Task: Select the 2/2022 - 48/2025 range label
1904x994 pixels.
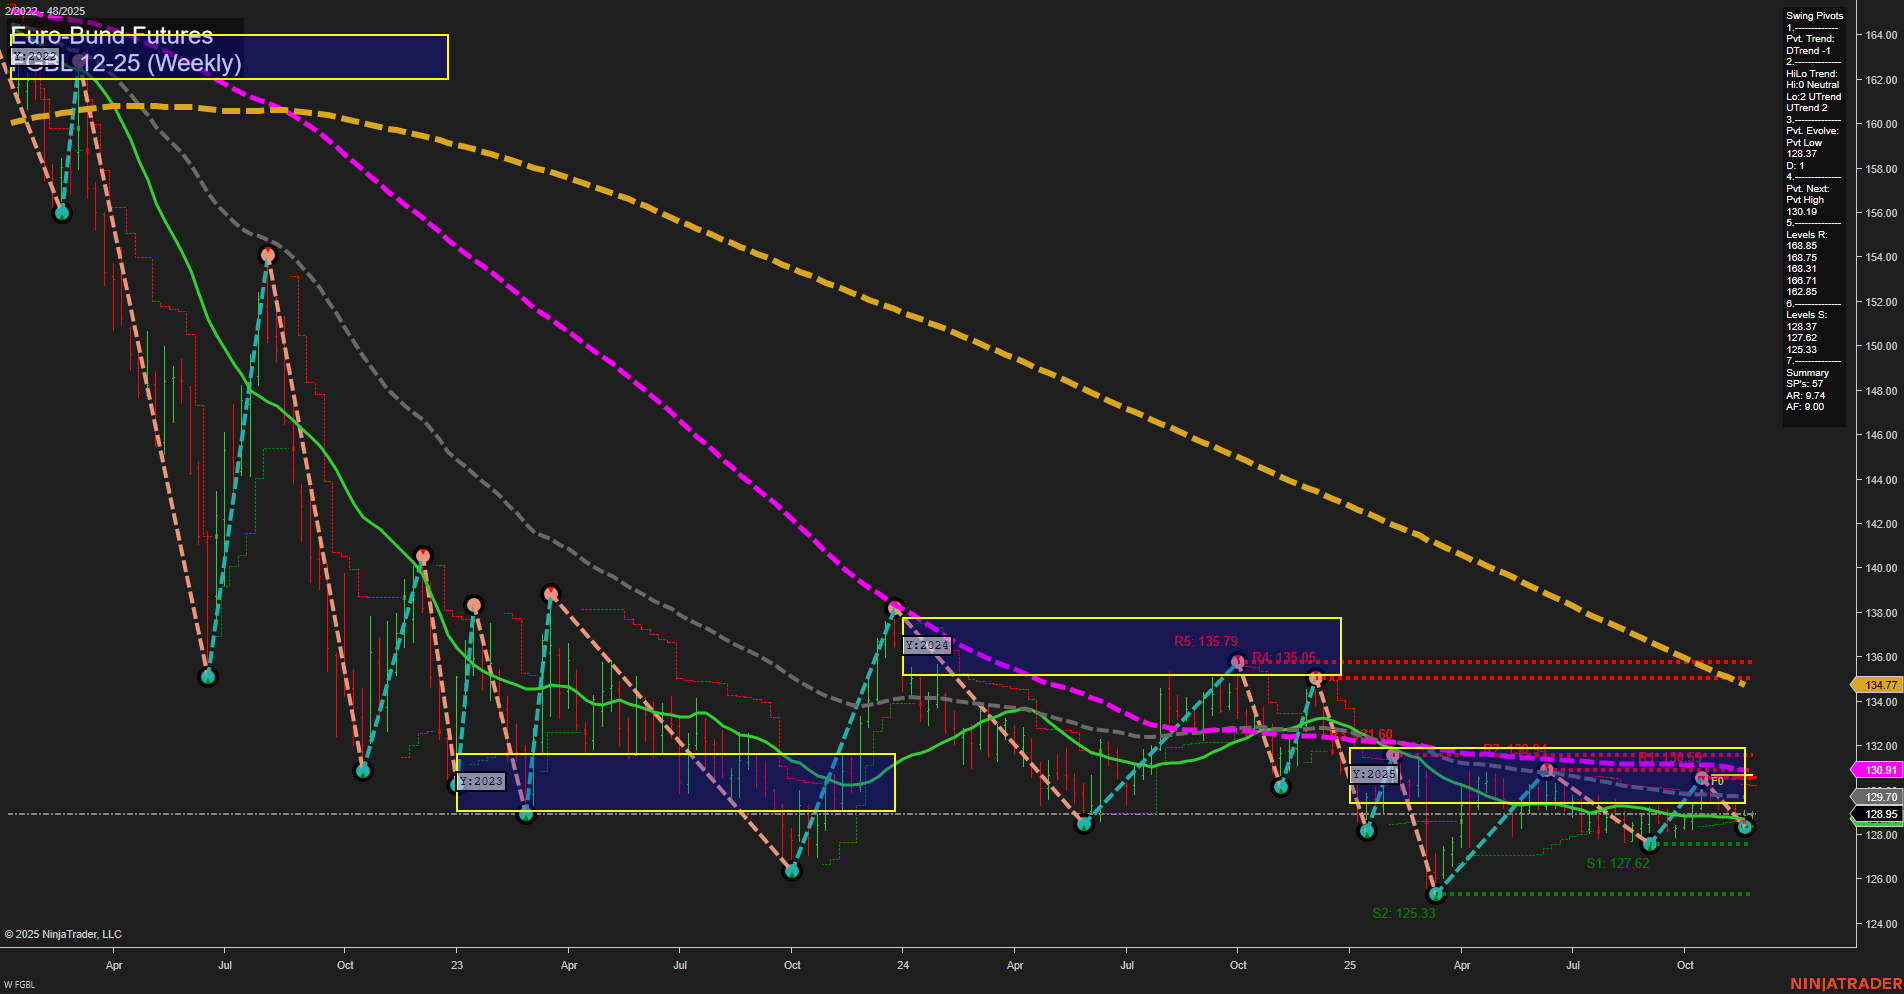Action: pos(43,10)
